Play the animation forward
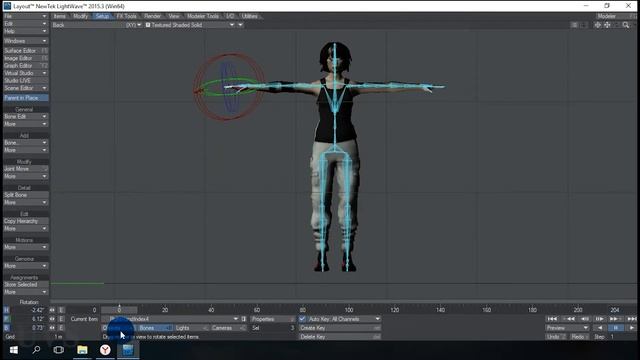This screenshot has height=360, width=640. (x=631, y=328)
